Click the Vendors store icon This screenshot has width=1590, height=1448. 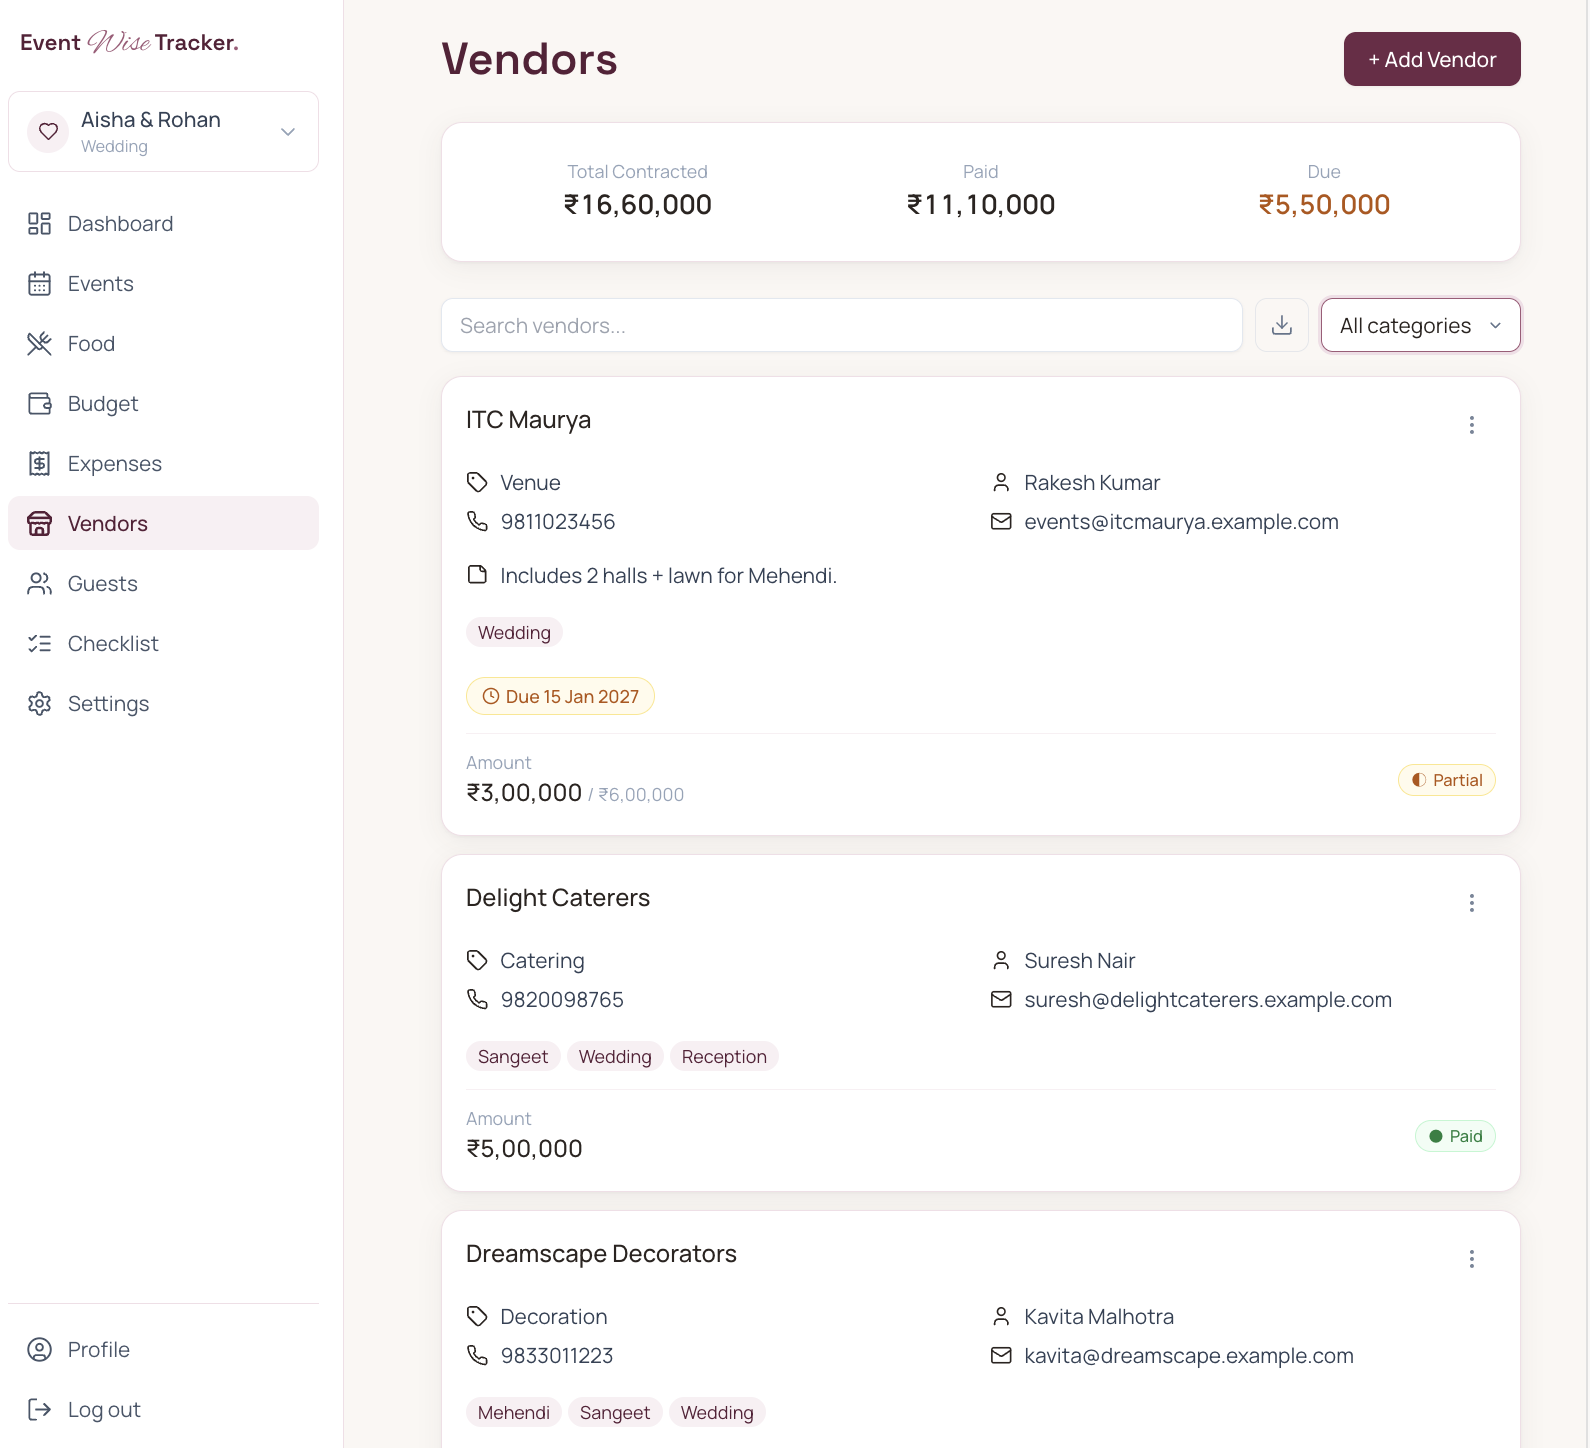pyautogui.click(x=39, y=524)
